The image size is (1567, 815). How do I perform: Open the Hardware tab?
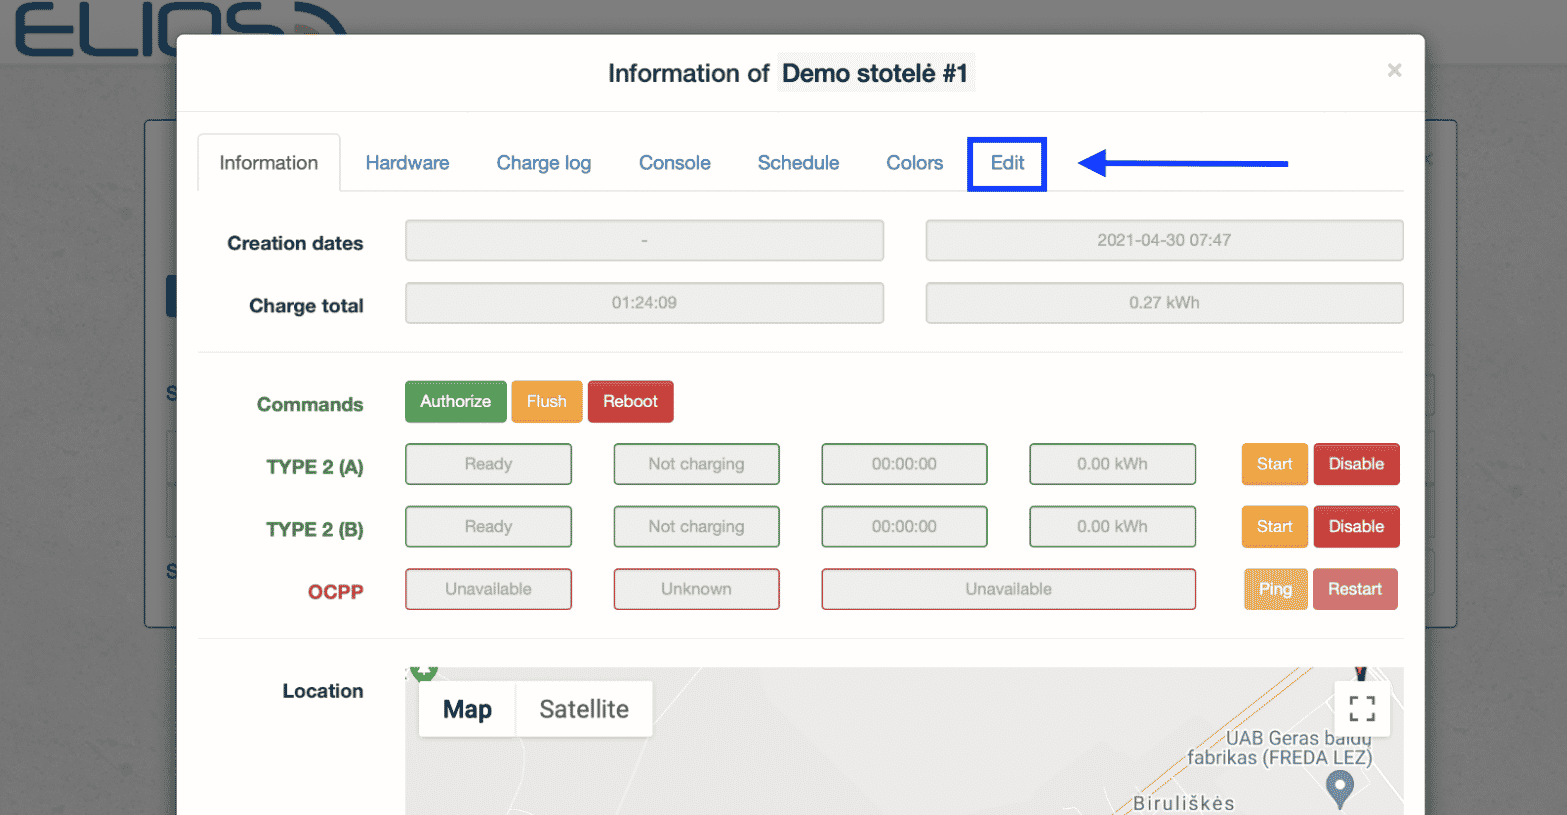click(x=407, y=163)
